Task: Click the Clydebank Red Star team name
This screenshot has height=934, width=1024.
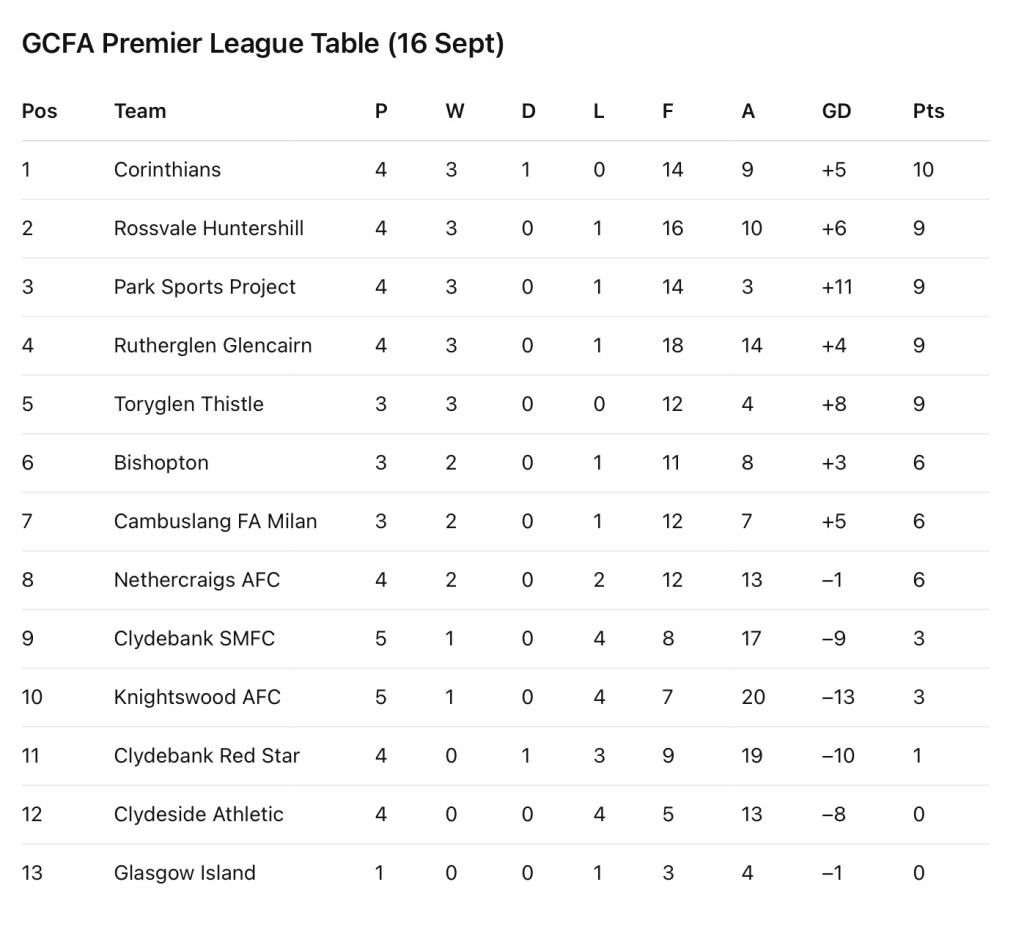Action: click(207, 756)
